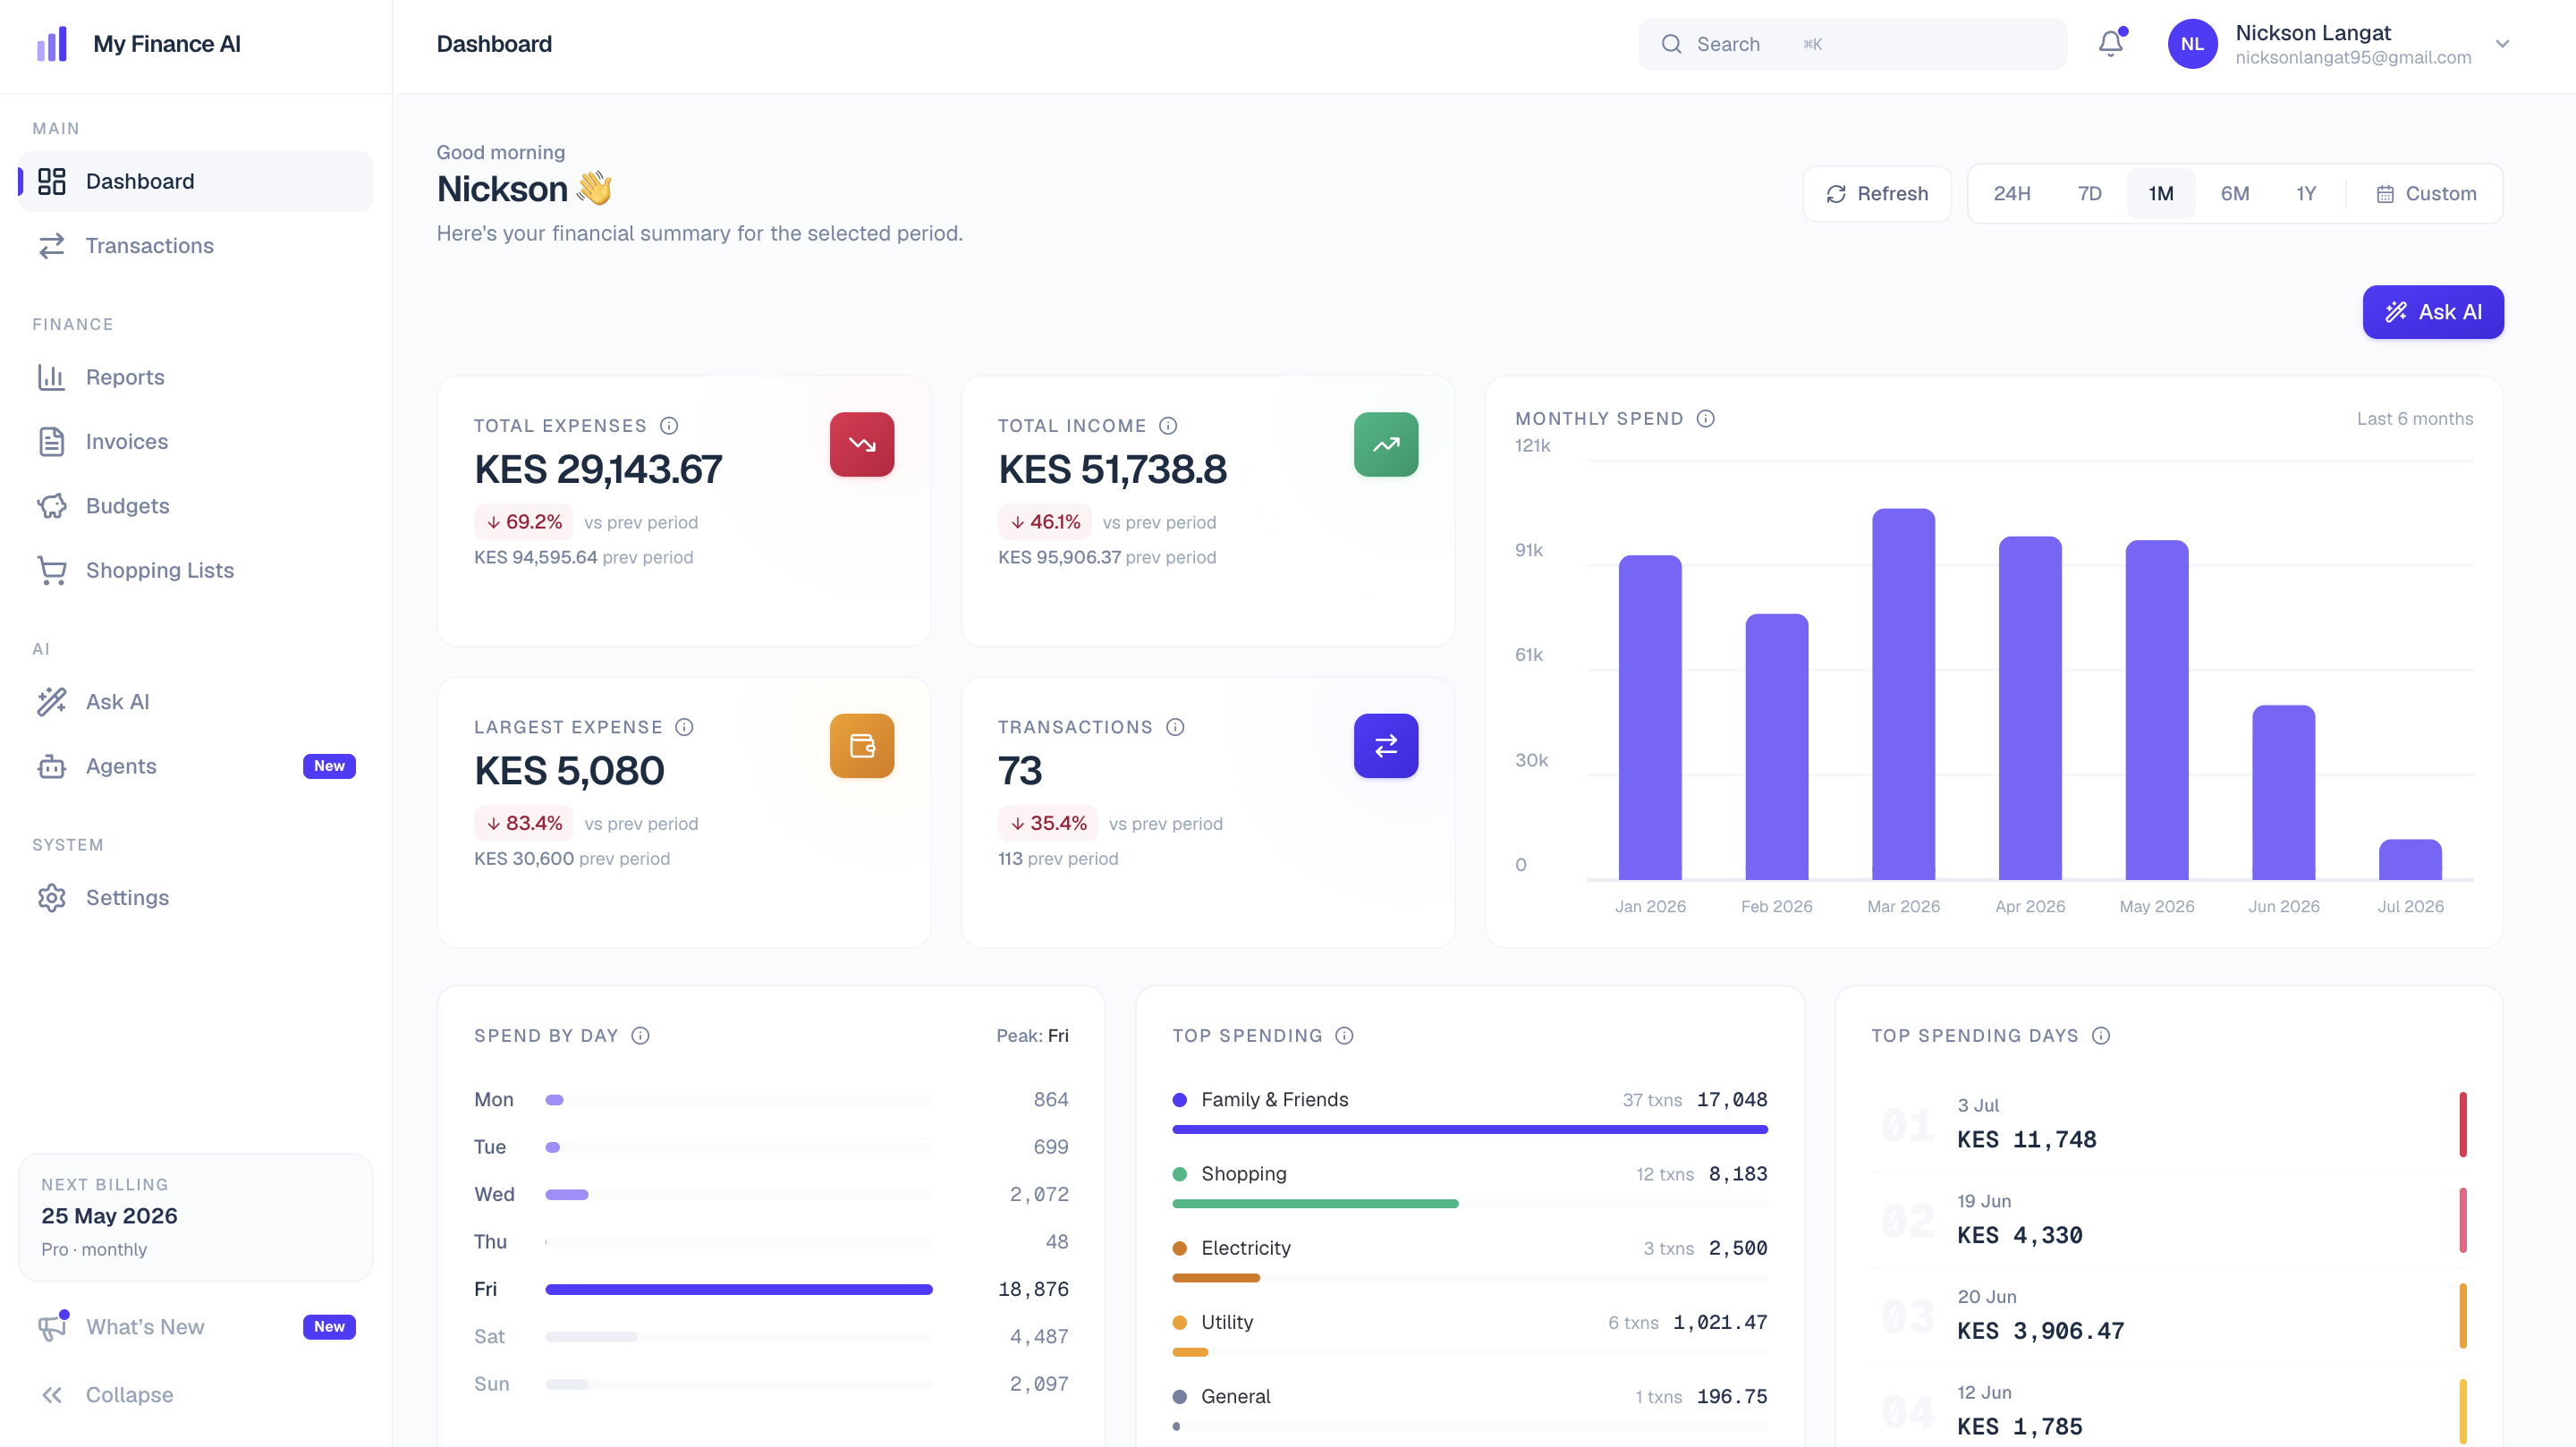
Task: Click the Transactions card info icon
Action: click(x=1175, y=727)
